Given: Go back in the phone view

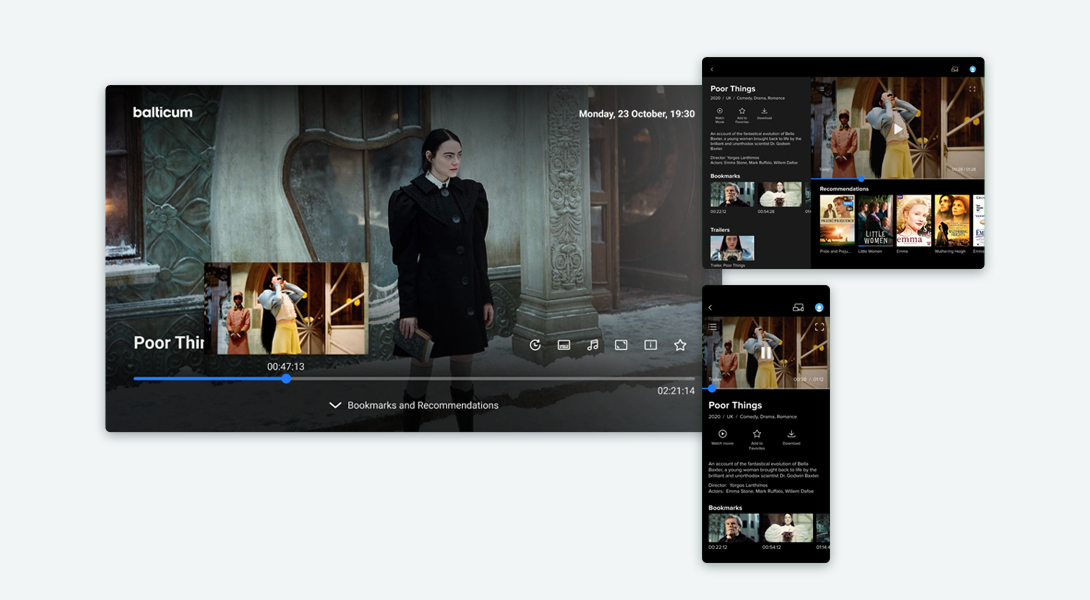Looking at the screenshot, I should coord(710,307).
